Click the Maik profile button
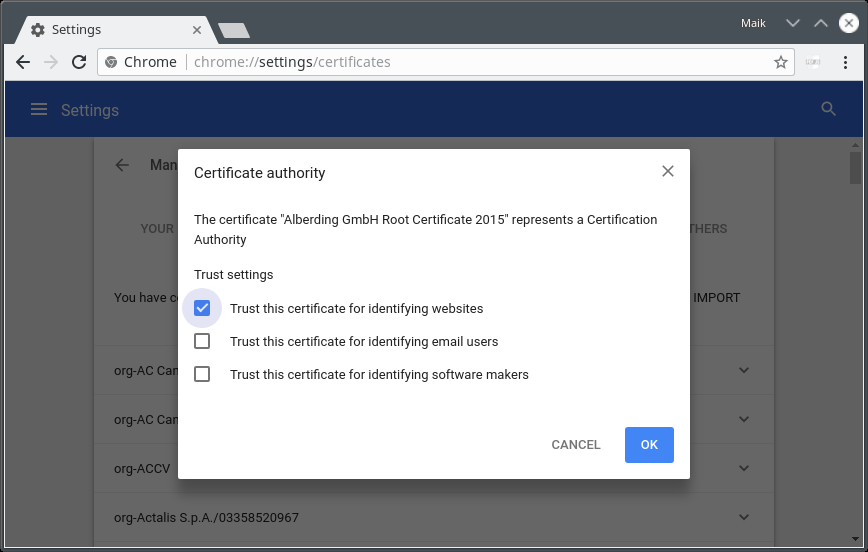The image size is (868, 552). pyautogui.click(x=753, y=23)
